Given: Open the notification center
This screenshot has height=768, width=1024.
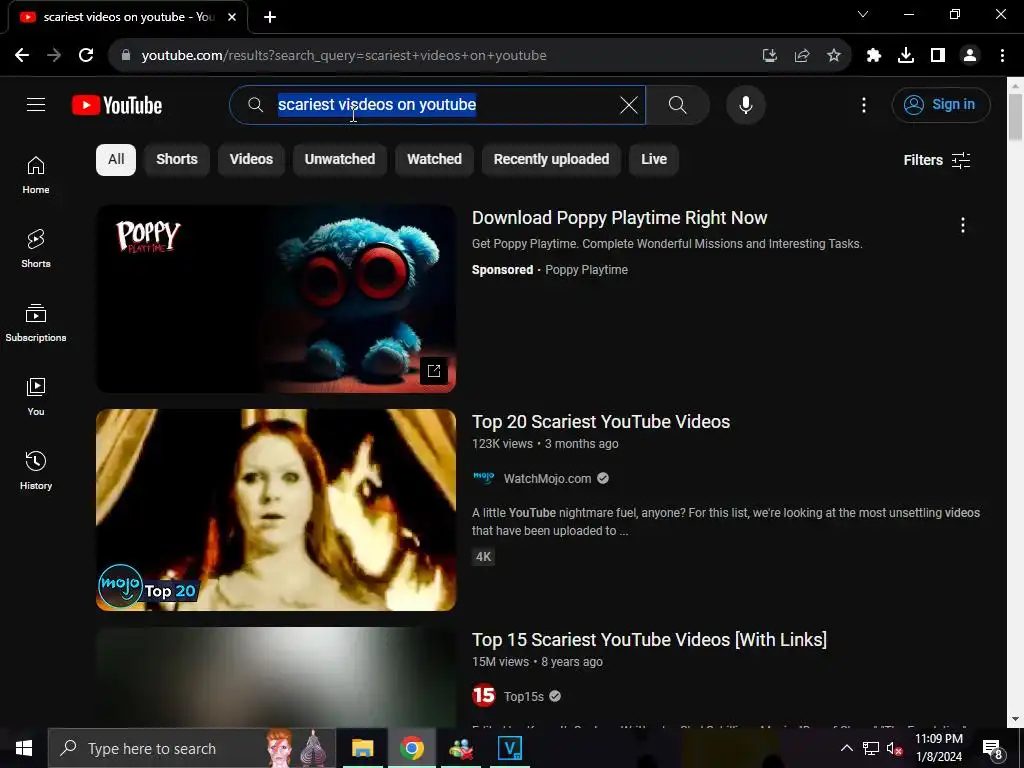Looking at the screenshot, I should 993,748.
